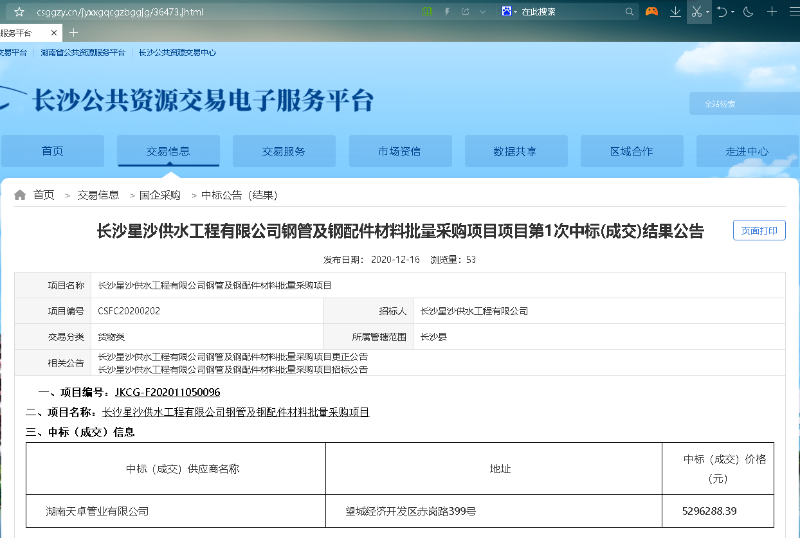Open the 湖南省公共资源服务平台 link
The image size is (800, 538).
(83, 52)
